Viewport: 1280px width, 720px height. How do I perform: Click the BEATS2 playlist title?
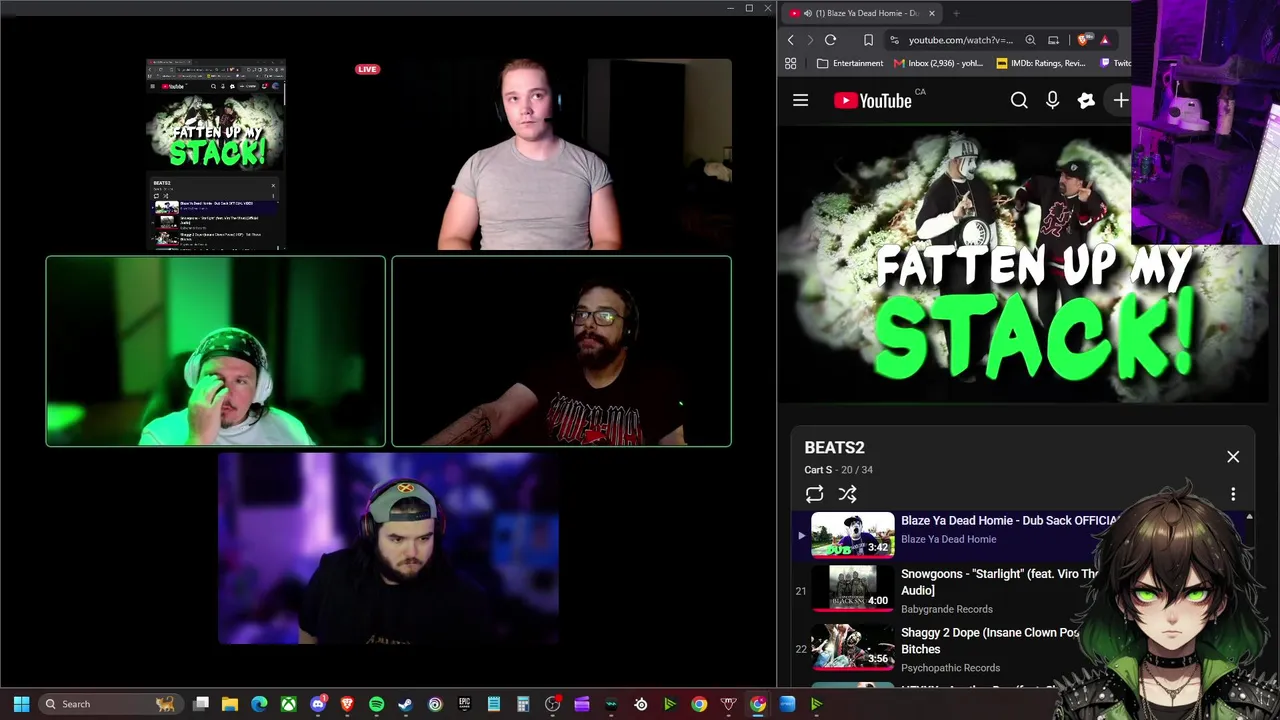pyautogui.click(x=834, y=448)
